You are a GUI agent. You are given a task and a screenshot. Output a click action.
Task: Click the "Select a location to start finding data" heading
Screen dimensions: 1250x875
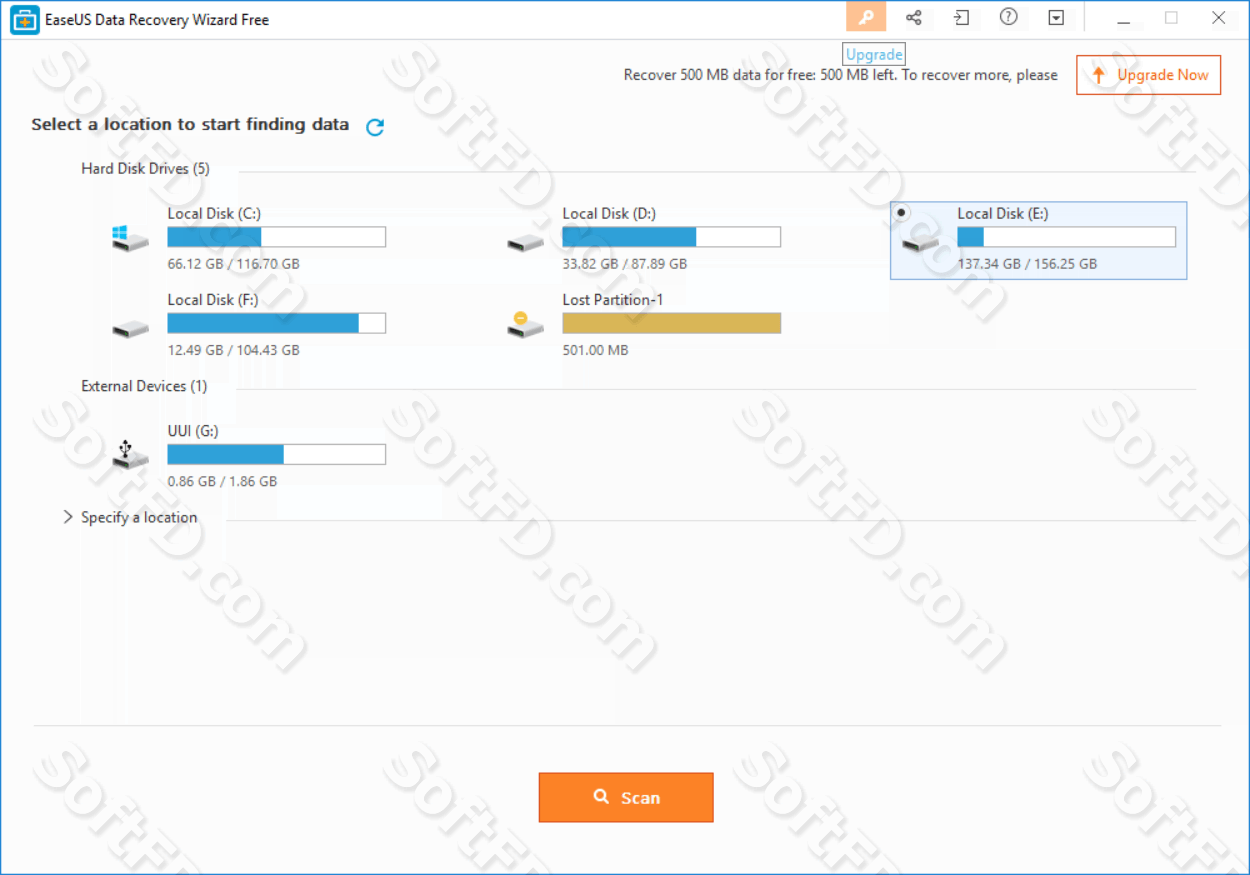click(x=190, y=124)
